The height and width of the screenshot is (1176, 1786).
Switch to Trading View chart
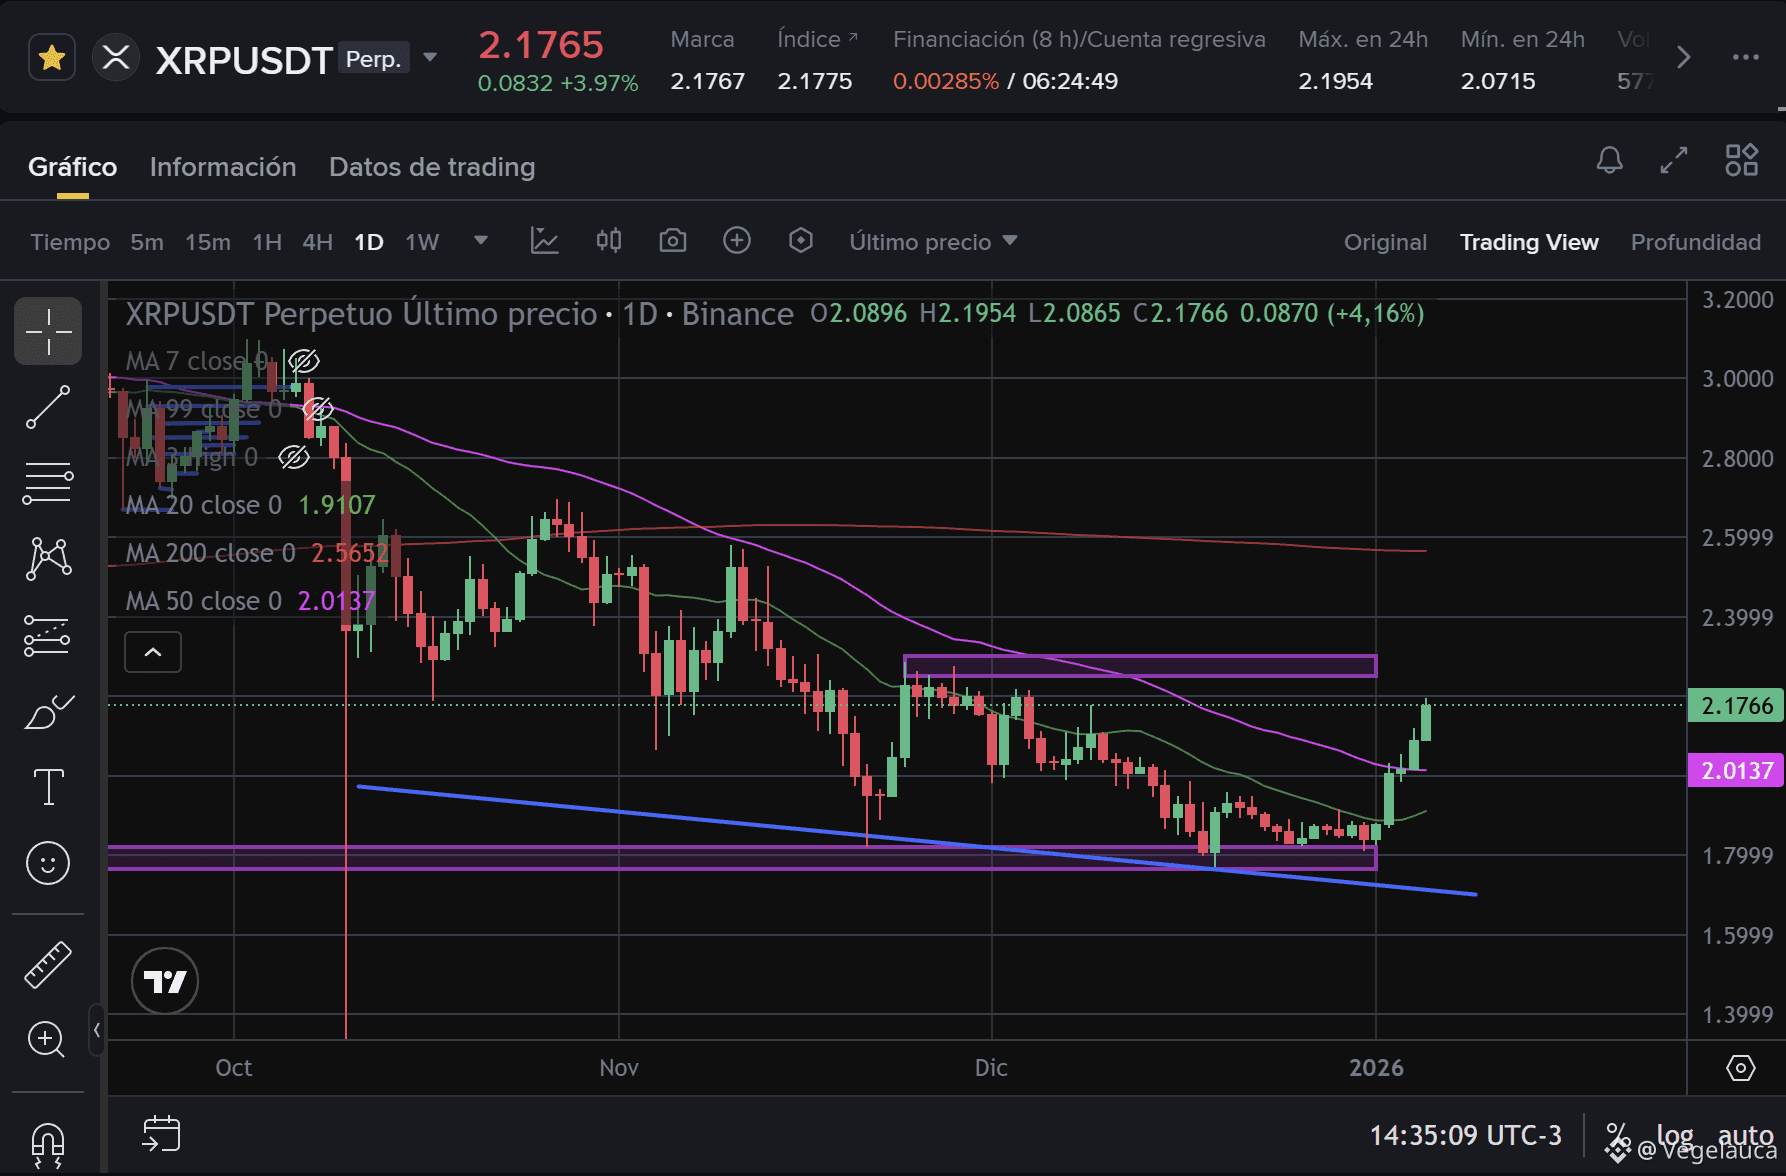click(1529, 242)
